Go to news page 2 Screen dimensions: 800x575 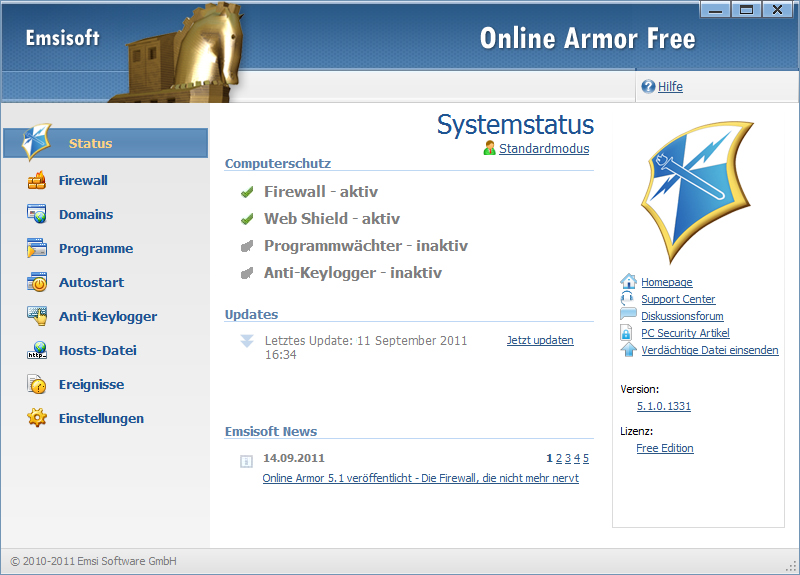(x=559, y=458)
